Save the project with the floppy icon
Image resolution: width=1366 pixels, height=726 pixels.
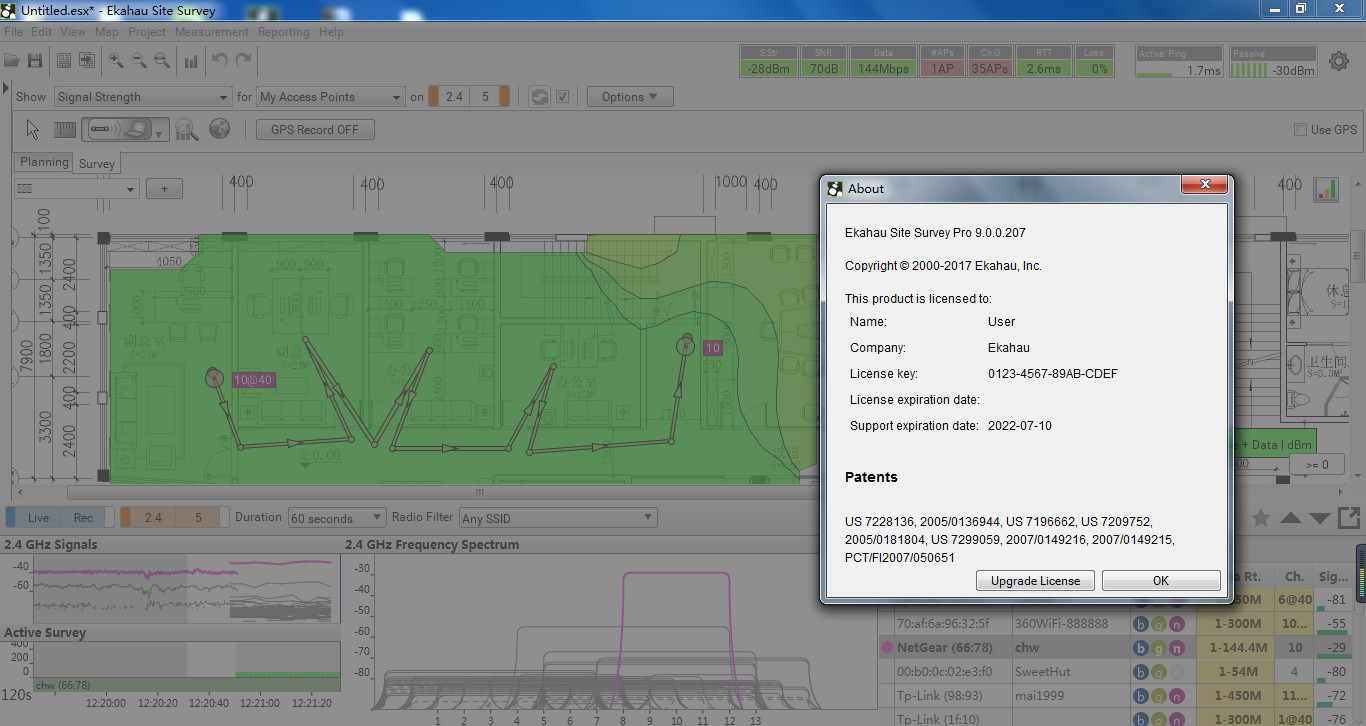35,61
